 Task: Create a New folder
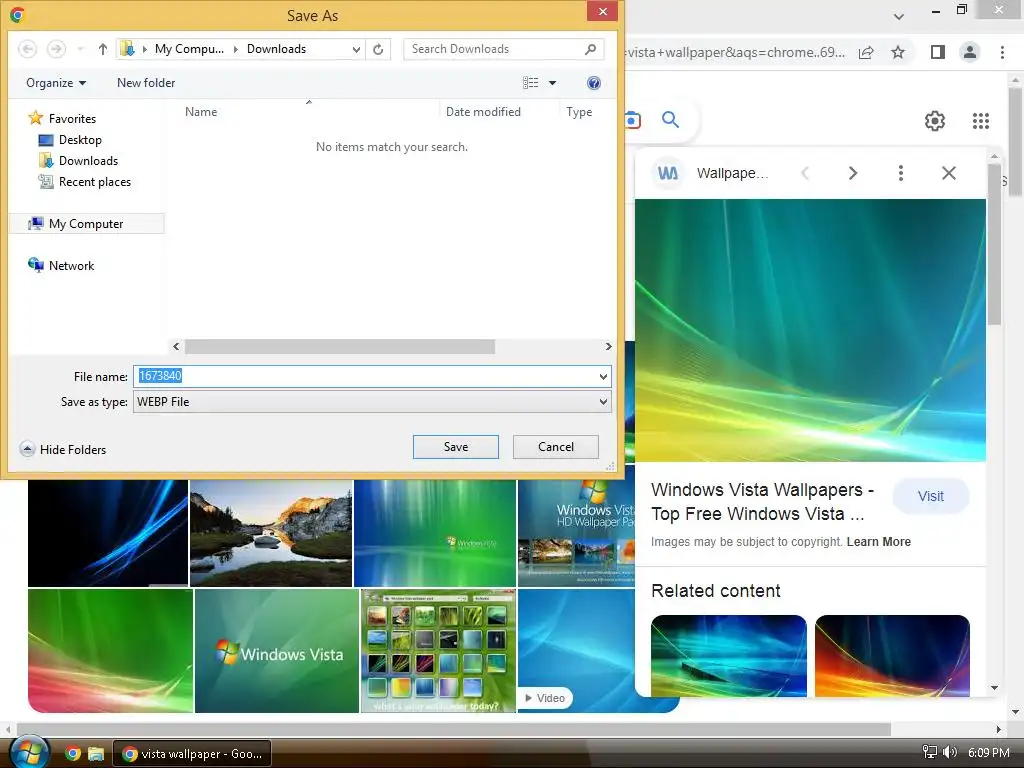point(146,83)
